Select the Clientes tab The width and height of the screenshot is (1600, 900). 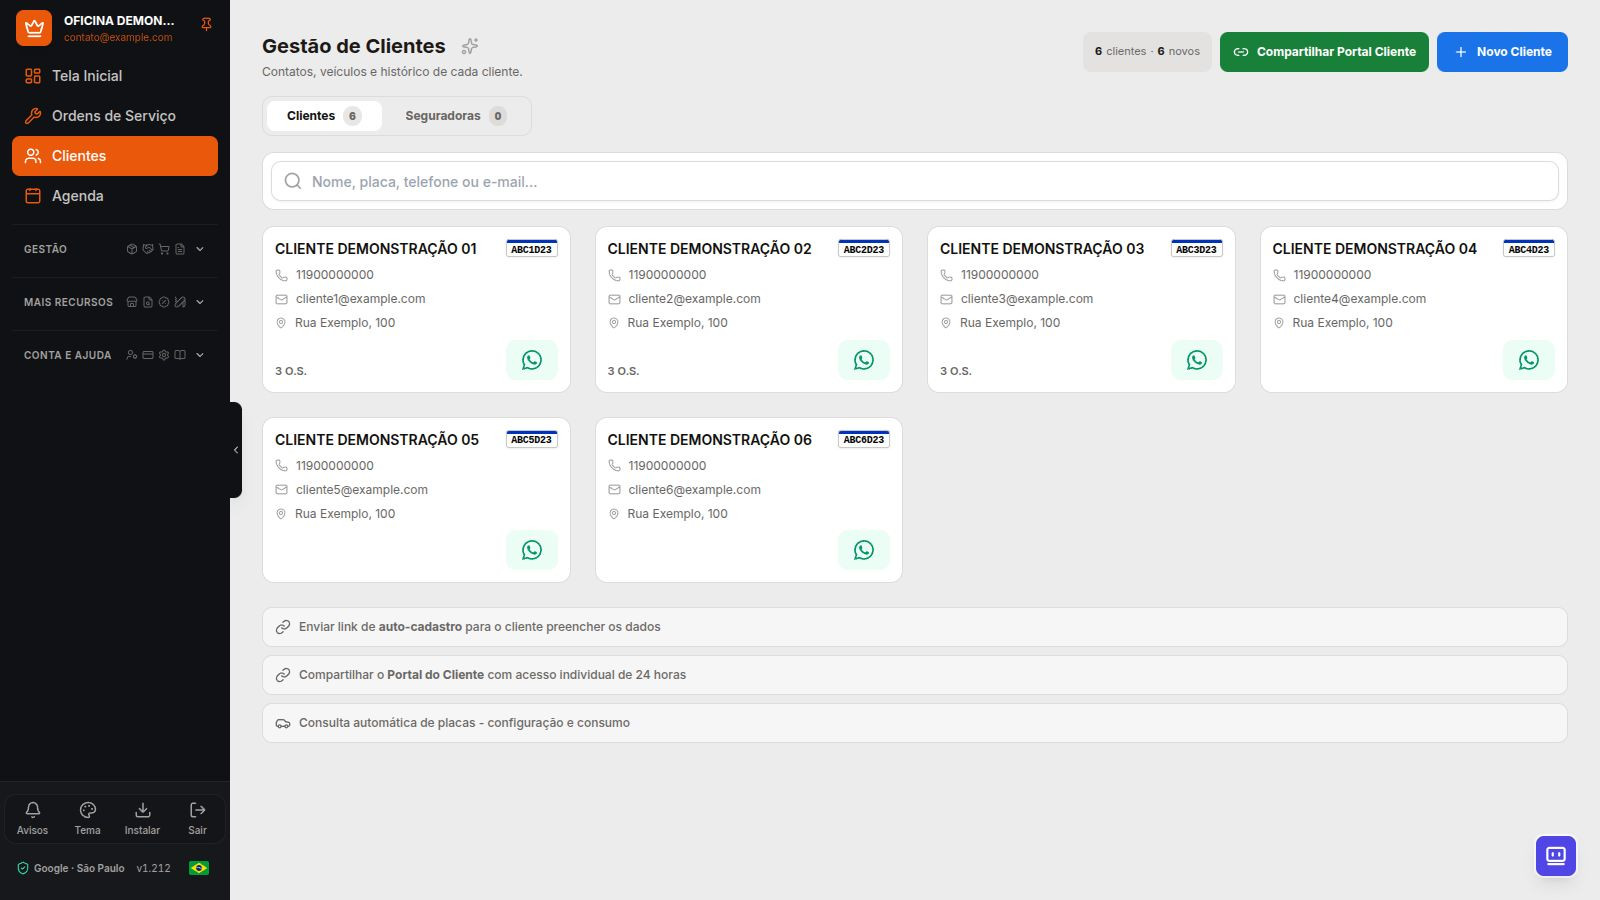click(x=324, y=116)
